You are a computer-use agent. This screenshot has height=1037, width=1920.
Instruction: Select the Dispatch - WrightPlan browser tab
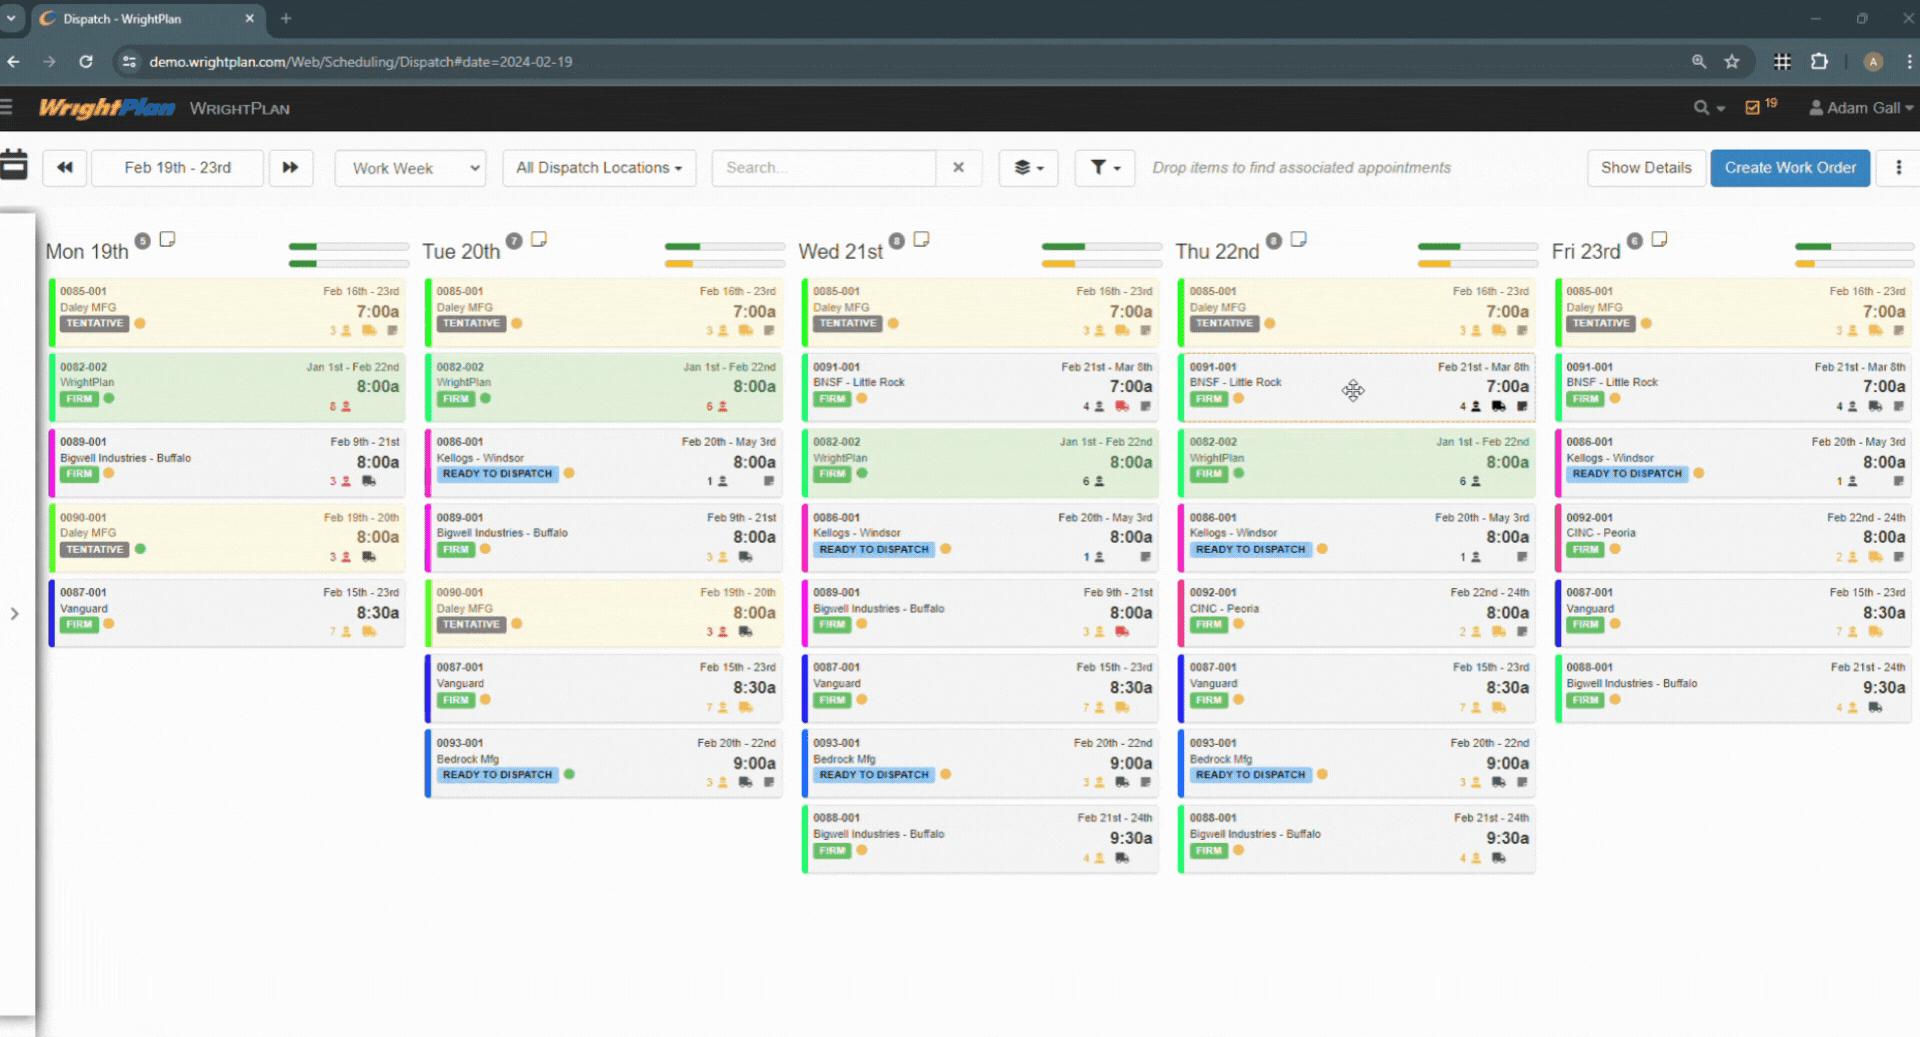(x=130, y=19)
